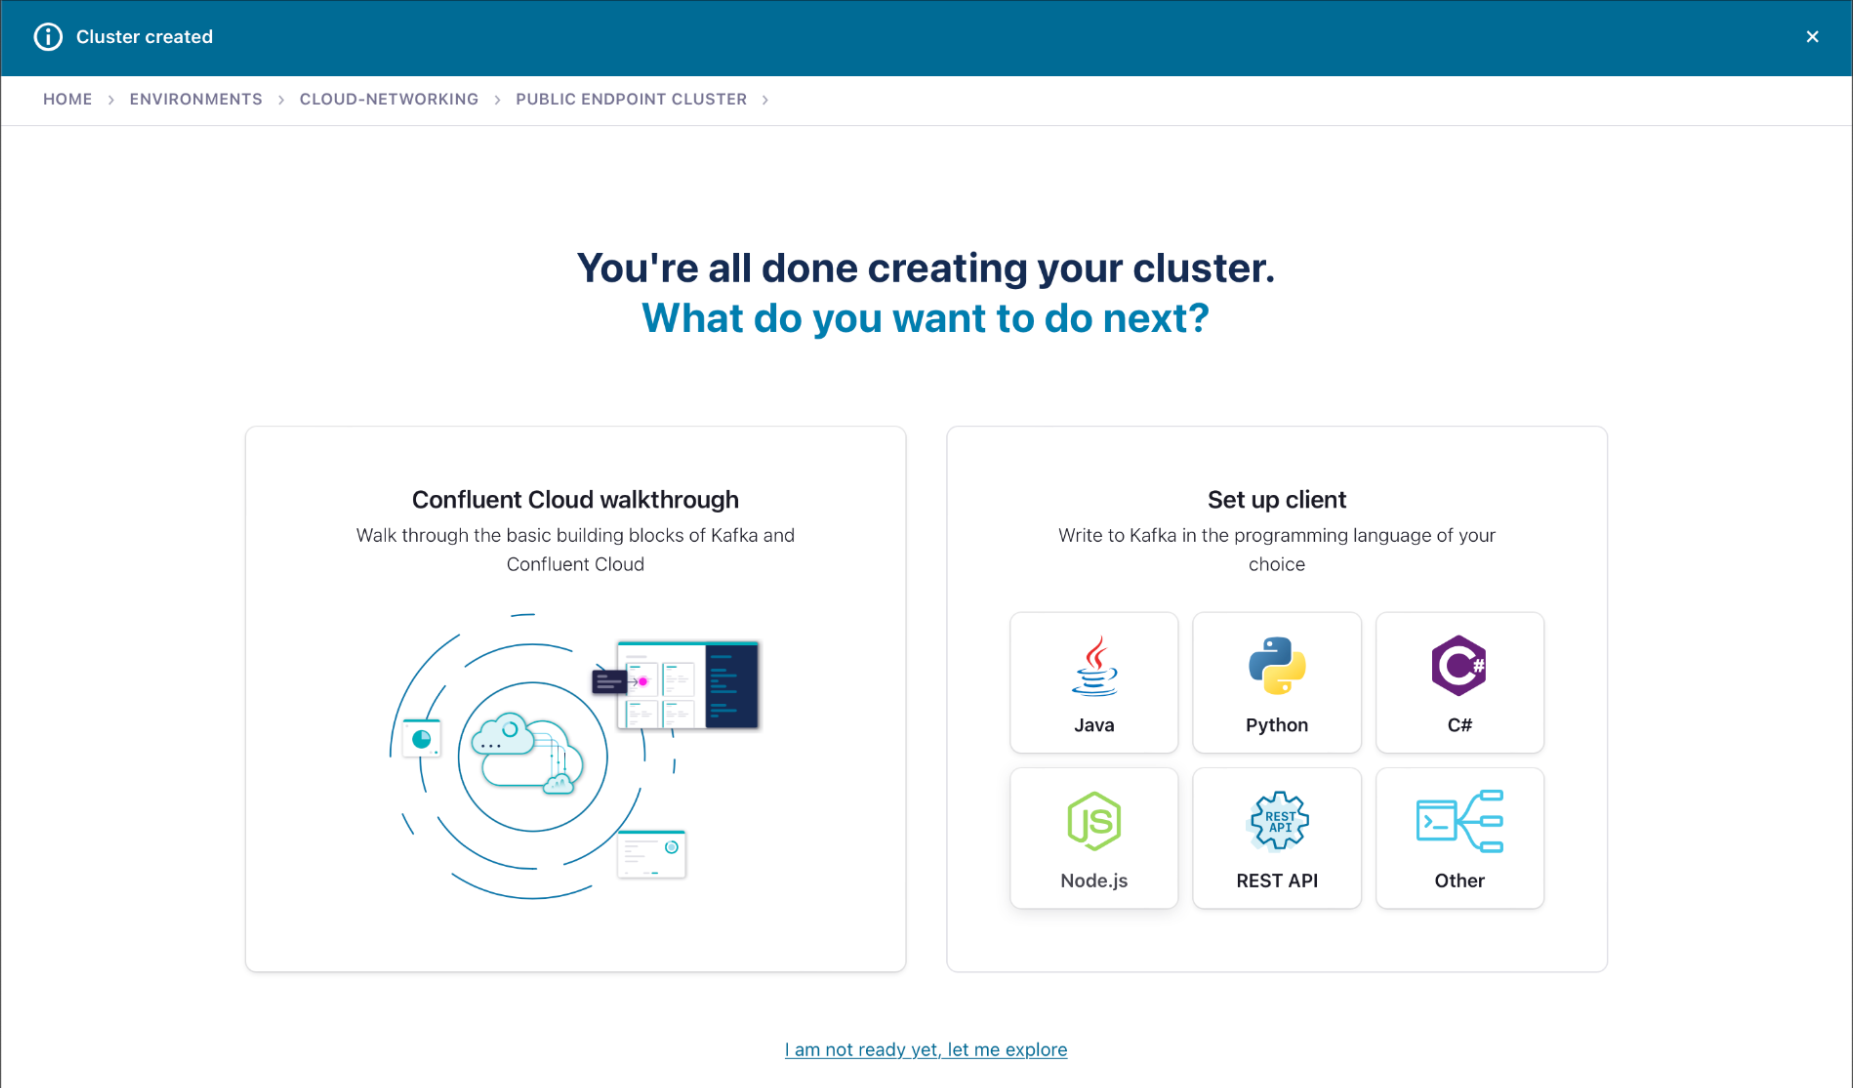Open the Confluent Cloud walkthrough illustration
Screen dimensions: 1853x1088
[x=575, y=757]
